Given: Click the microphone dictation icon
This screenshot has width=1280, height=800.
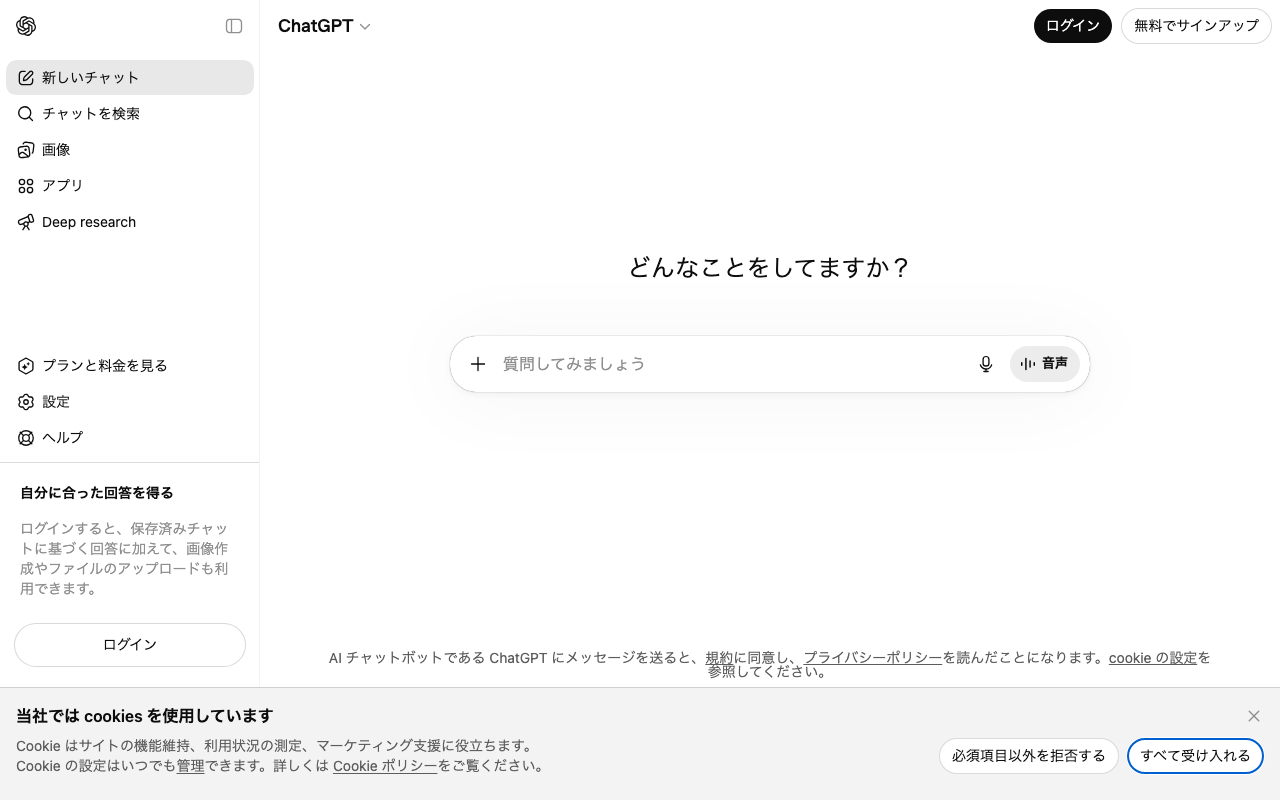Looking at the screenshot, I should tap(986, 364).
